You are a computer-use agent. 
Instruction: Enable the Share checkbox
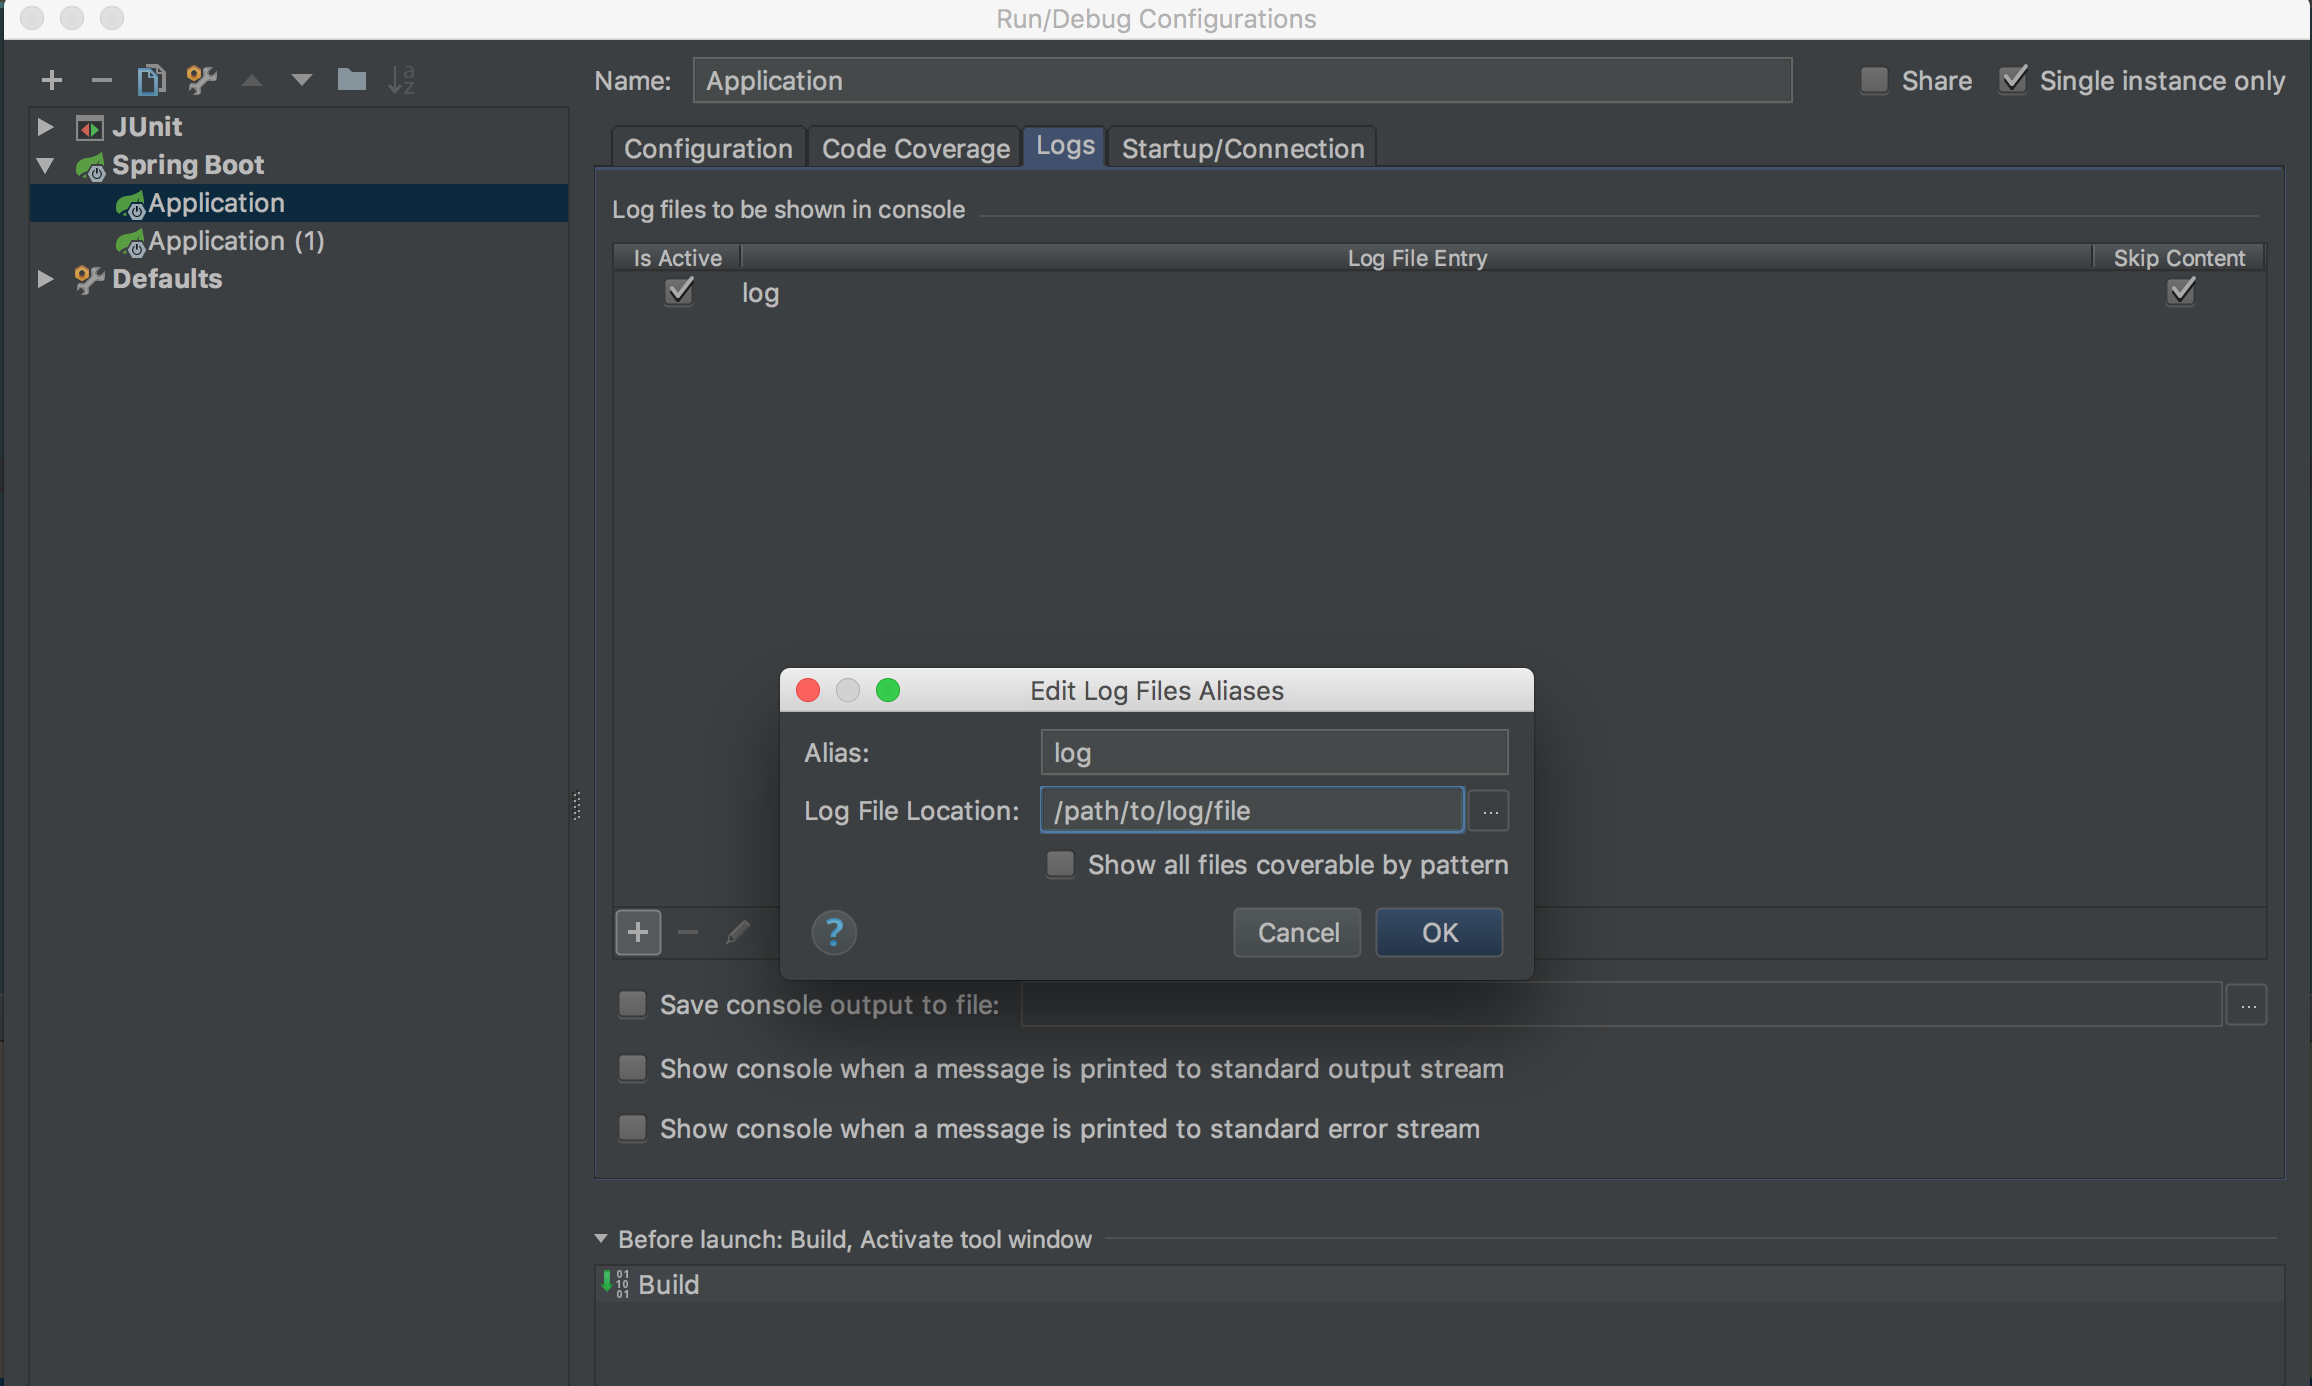pyautogui.click(x=1874, y=81)
